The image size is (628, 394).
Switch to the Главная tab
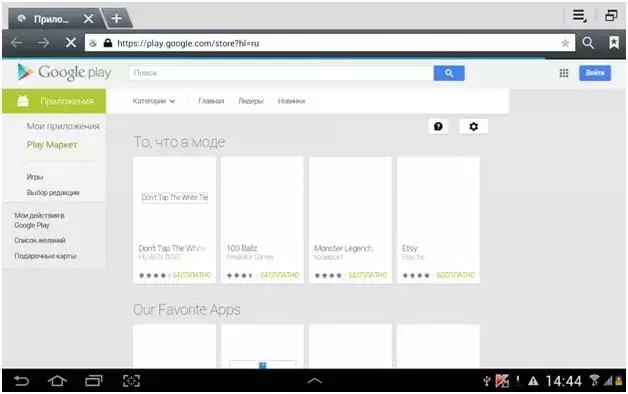211,101
